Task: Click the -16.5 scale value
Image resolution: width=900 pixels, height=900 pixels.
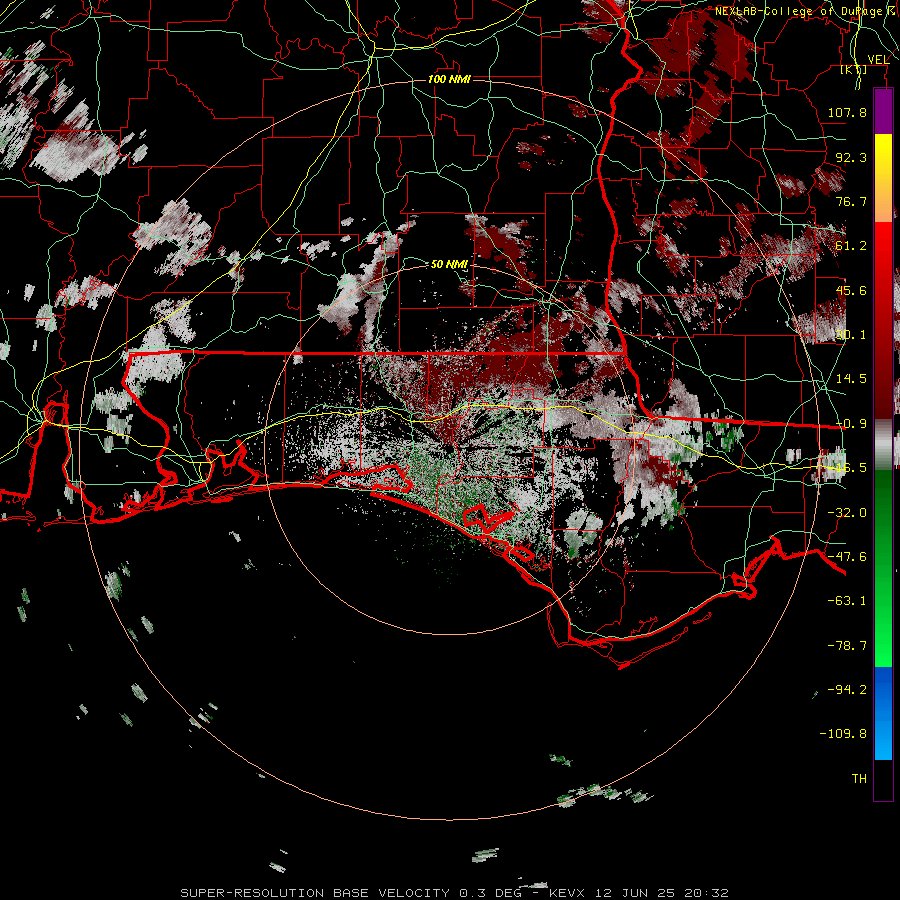Action: pyautogui.click(x=847, y=468)
